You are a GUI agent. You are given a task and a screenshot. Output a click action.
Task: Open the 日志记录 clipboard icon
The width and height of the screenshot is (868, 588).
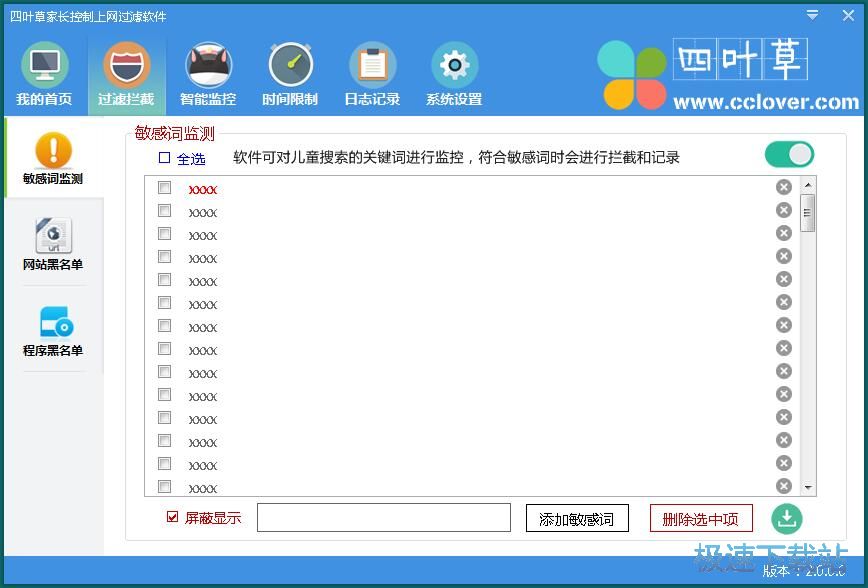pyautogui.click(x=373, y=66)
